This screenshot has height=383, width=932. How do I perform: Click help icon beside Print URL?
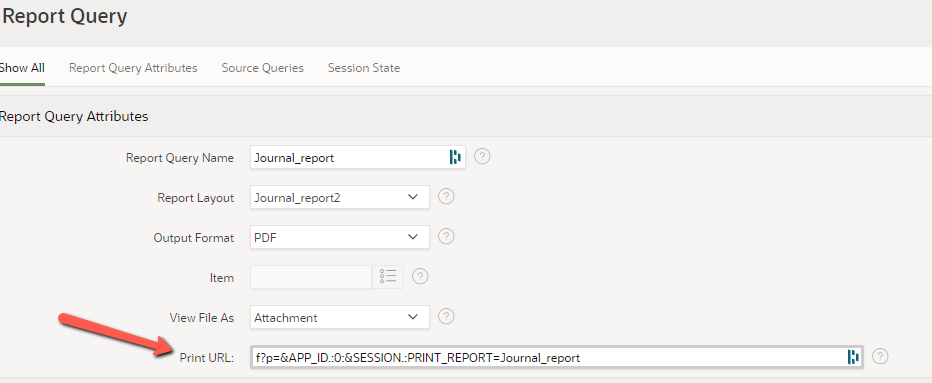[x=880, y=356]
